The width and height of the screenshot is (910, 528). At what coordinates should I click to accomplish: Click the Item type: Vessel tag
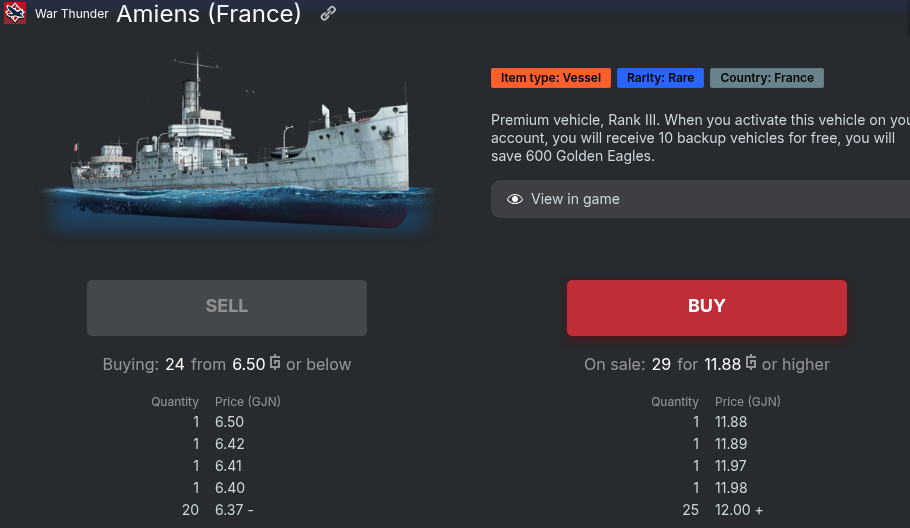tap(550, 78)
